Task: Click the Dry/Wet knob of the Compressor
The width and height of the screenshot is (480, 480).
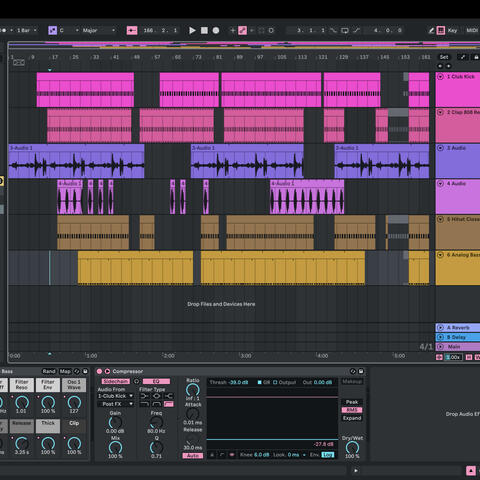Action: (352, 447)
